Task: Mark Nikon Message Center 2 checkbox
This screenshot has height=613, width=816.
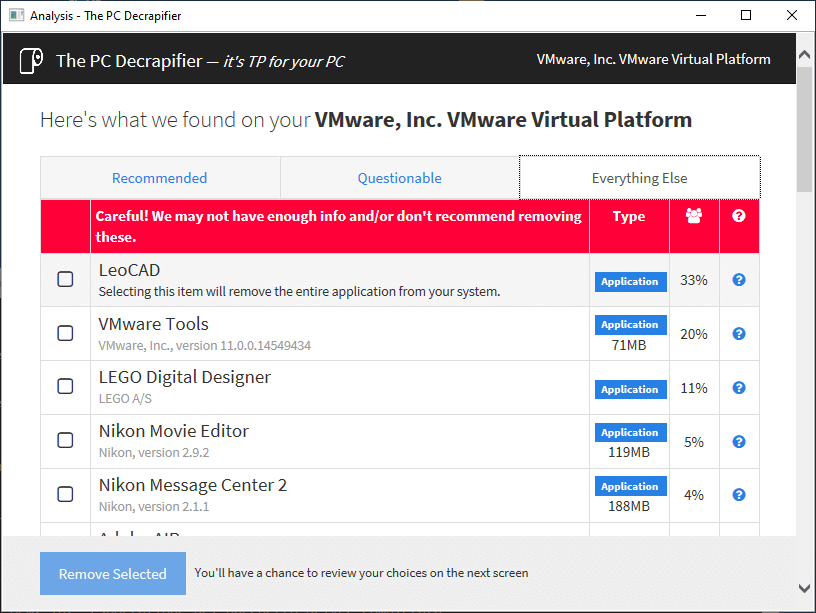Action: click(65, 494)
